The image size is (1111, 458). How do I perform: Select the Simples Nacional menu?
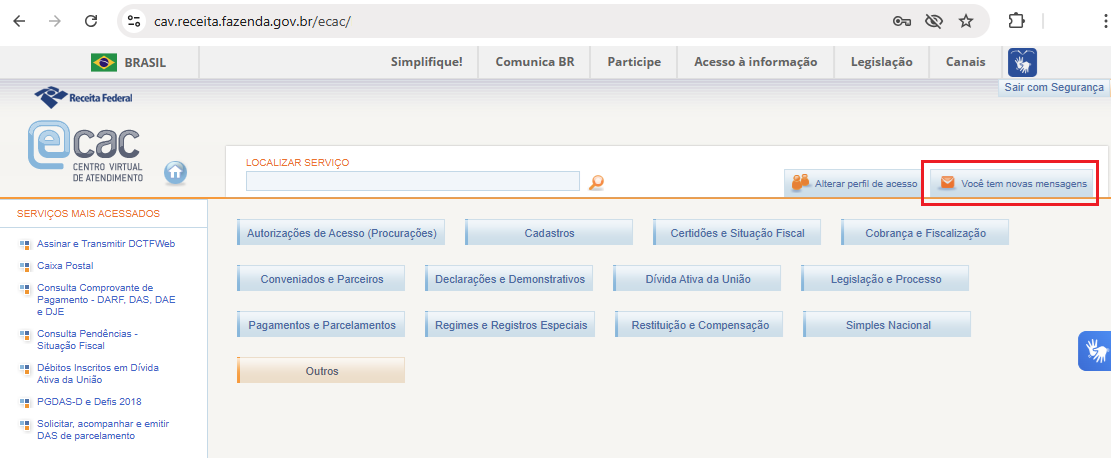pos(887,325)
